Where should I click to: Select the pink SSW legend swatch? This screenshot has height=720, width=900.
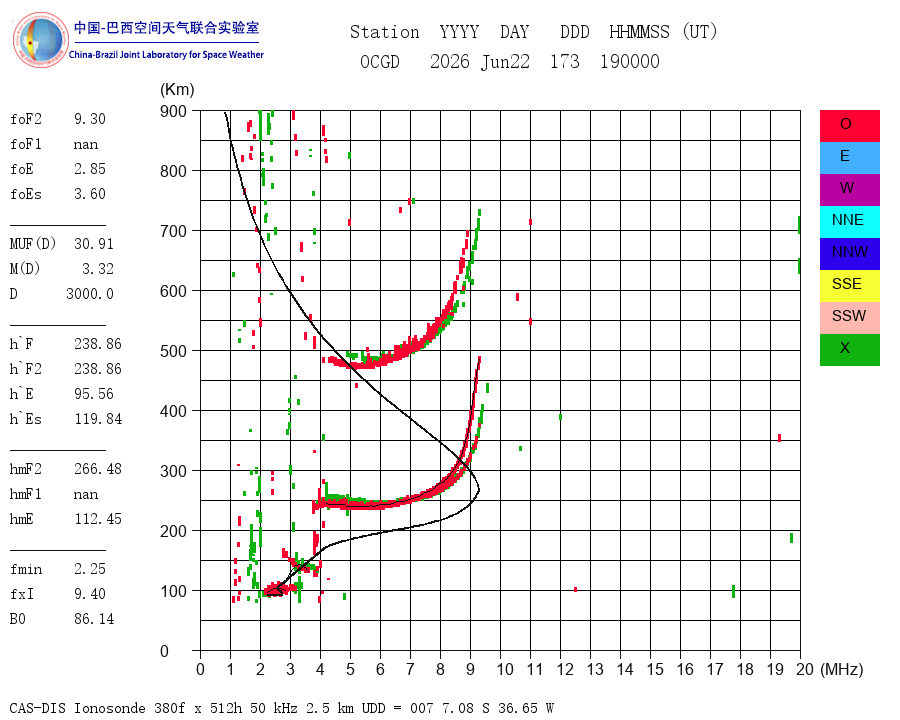(849, 318)
